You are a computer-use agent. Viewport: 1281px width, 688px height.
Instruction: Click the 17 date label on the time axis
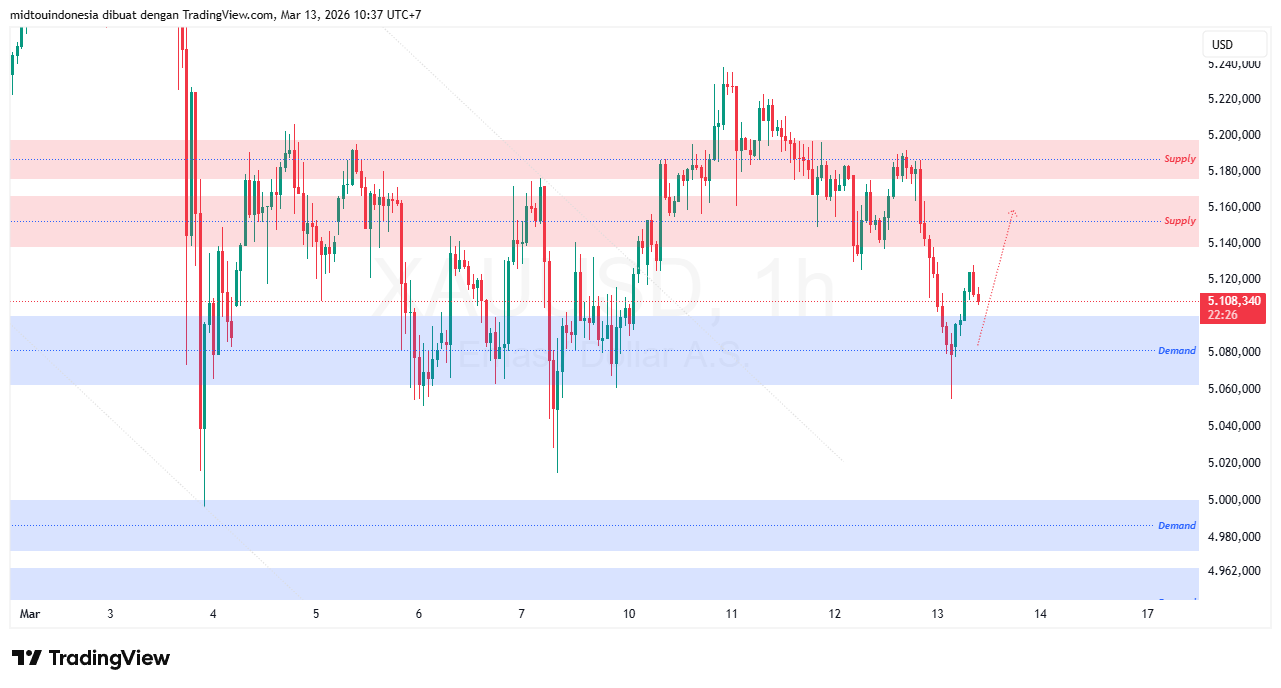(1146, 614)
